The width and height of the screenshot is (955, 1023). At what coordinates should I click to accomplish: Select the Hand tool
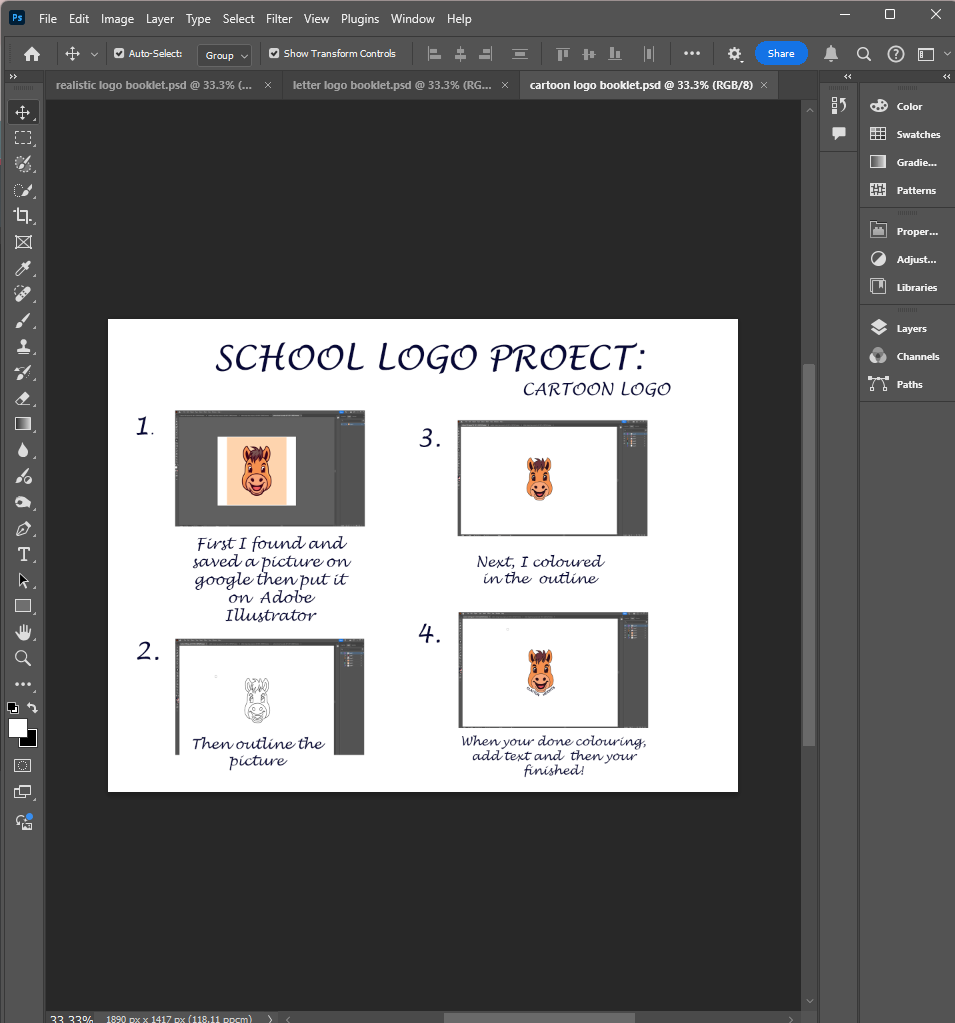(23, 632)
